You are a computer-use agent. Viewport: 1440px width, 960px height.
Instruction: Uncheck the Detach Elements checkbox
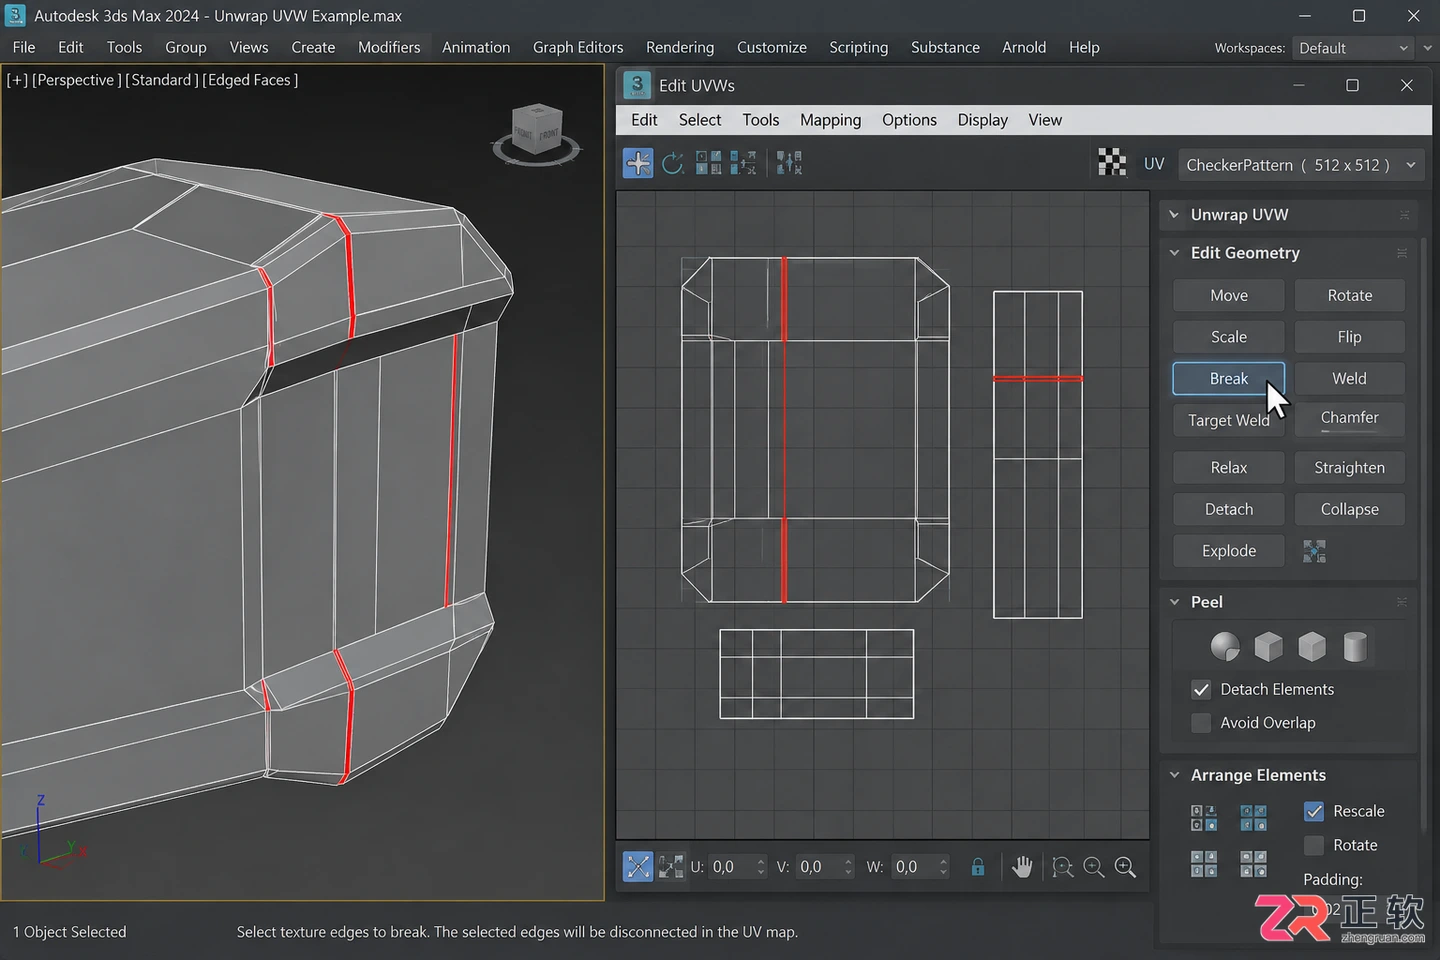coord(1201,690)
